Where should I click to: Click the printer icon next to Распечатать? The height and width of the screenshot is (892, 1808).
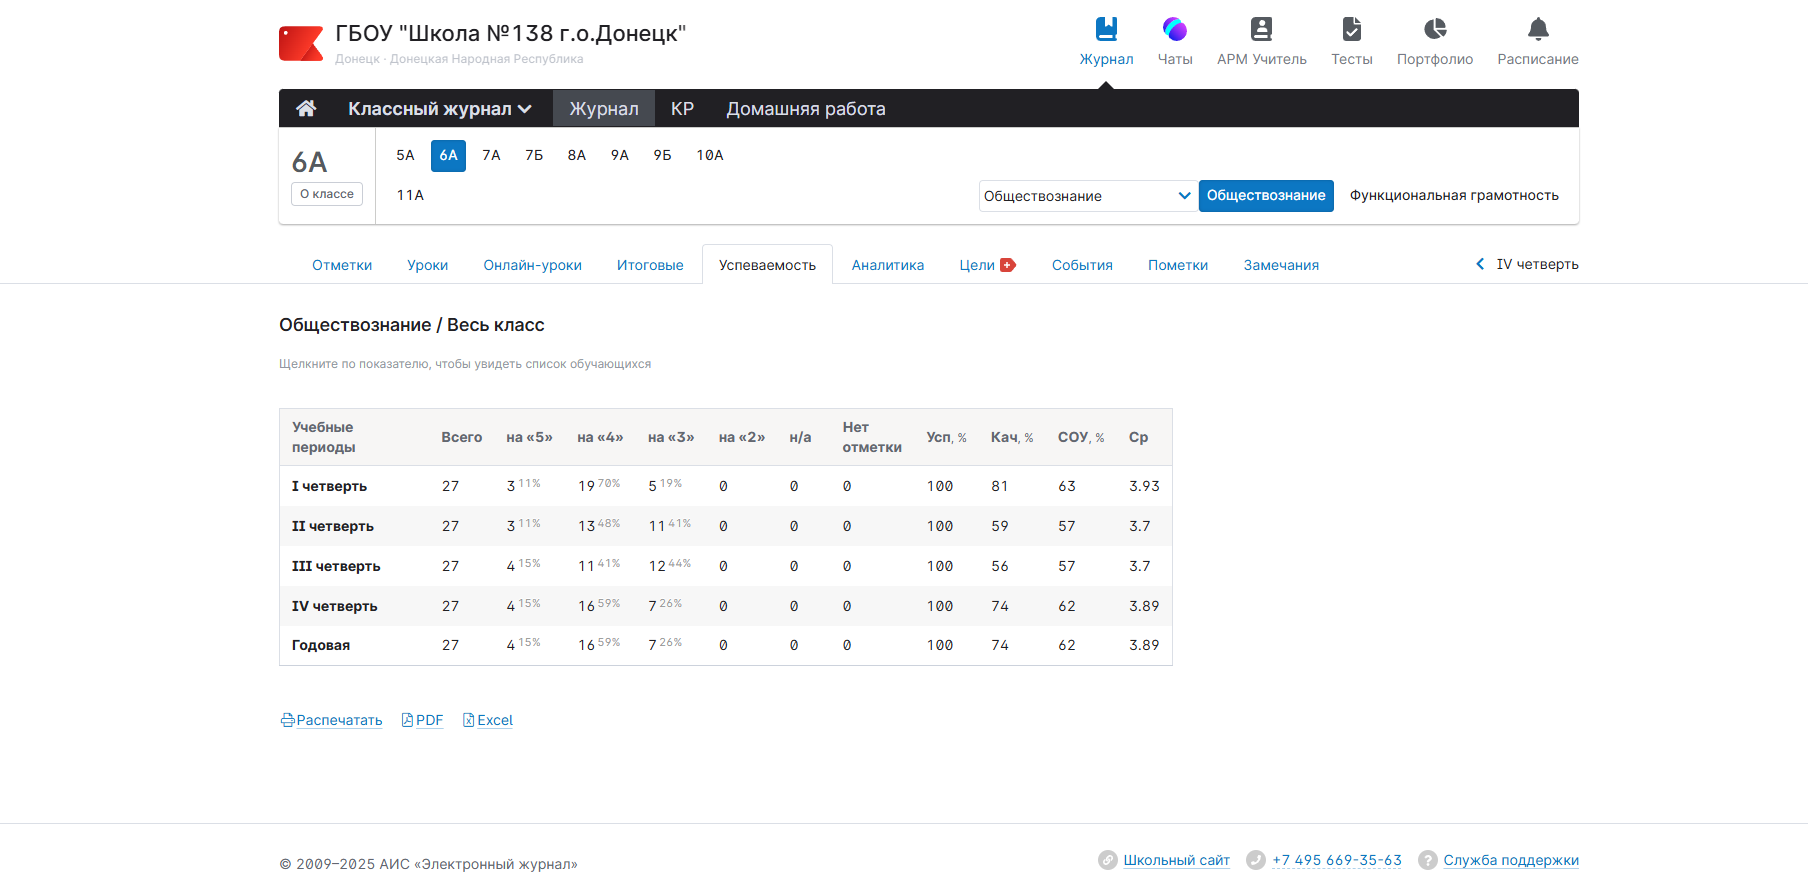point(287,720)
